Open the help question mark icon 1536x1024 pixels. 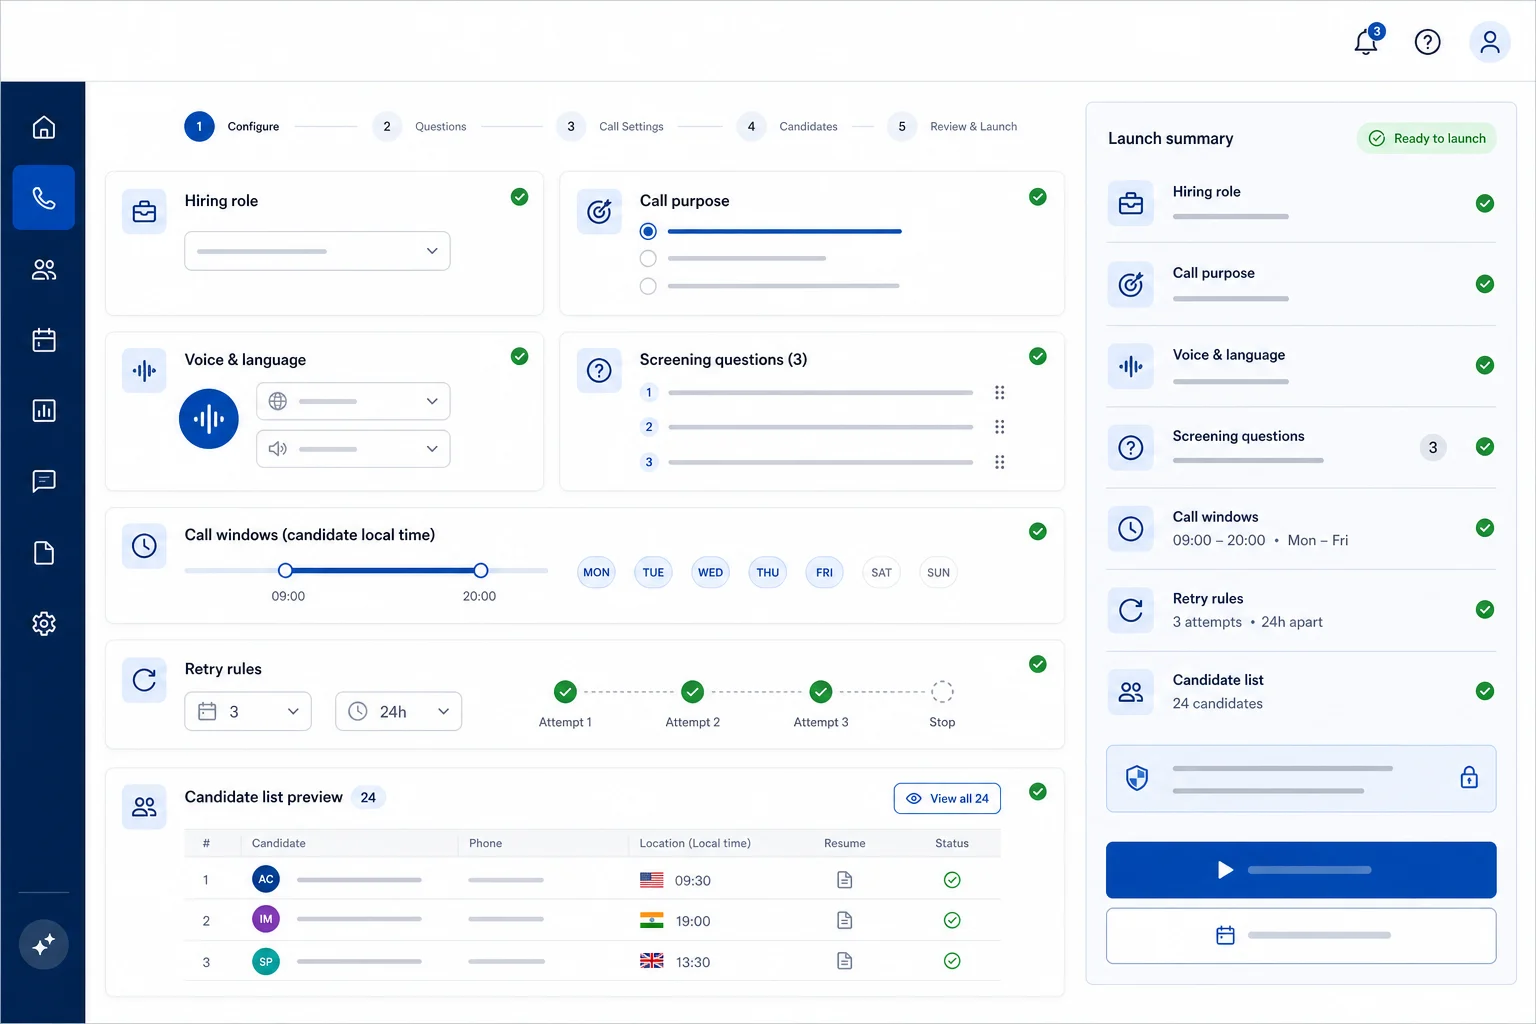tap(1427, 42)
